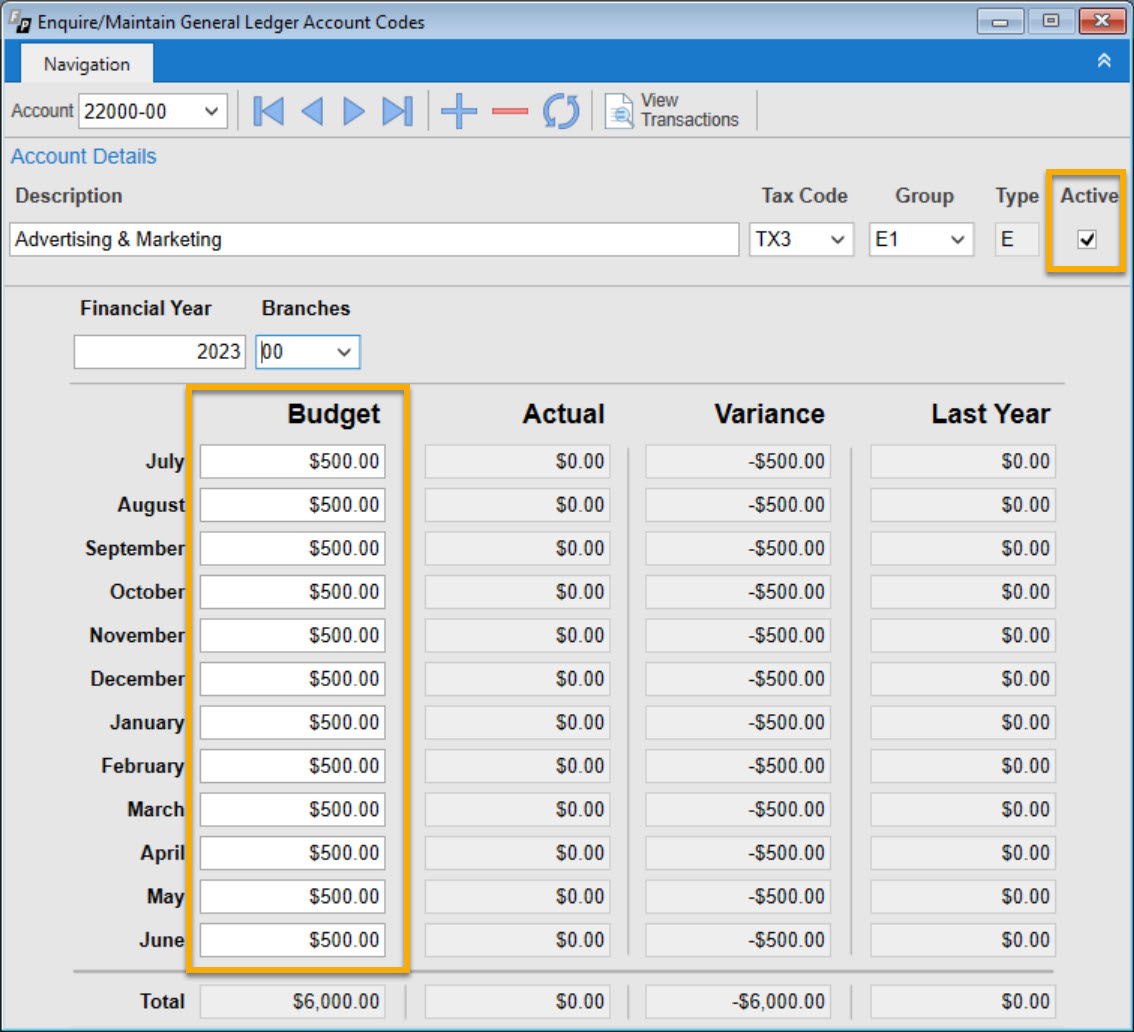Open the Account code dropdown
This screenshot has height=1032, width=1134.
tap(211, 112)
